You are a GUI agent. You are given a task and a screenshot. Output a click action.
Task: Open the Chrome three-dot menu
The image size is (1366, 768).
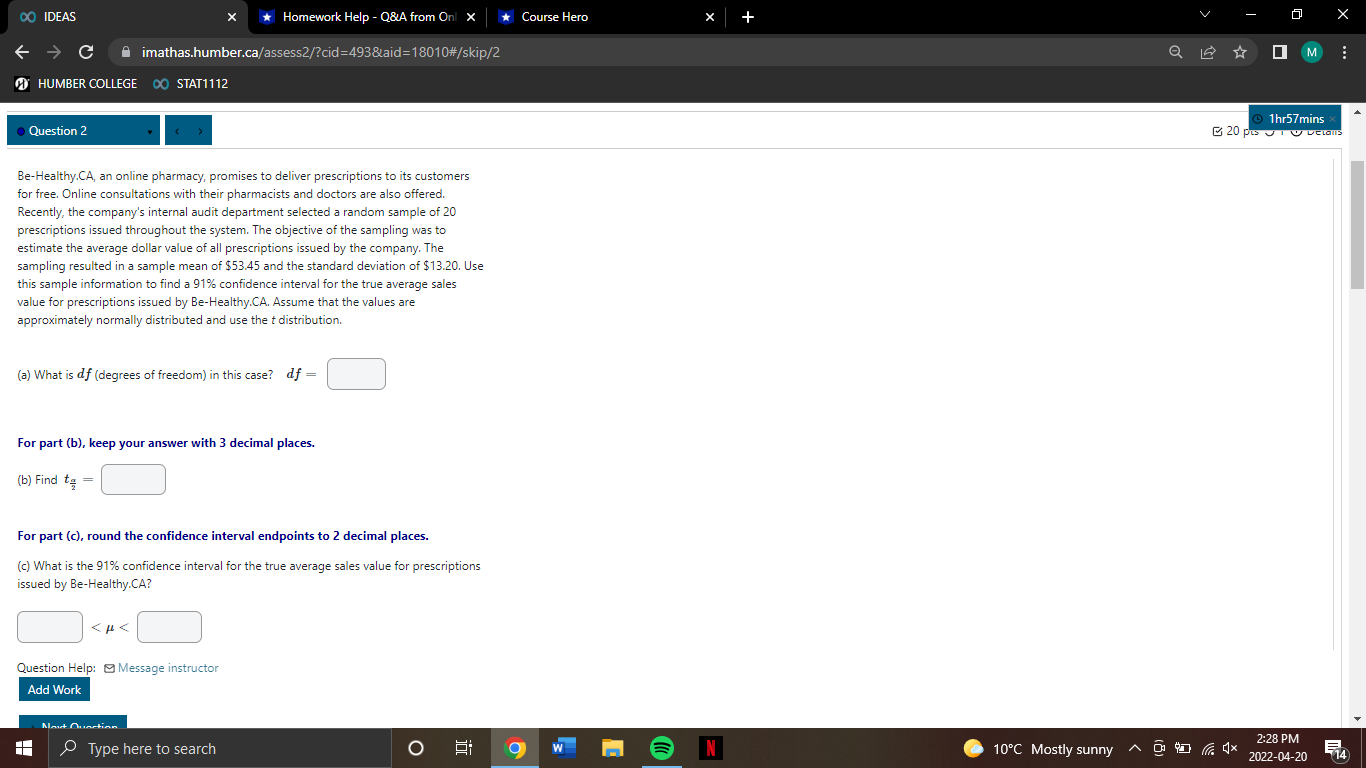coord(1345,52)
